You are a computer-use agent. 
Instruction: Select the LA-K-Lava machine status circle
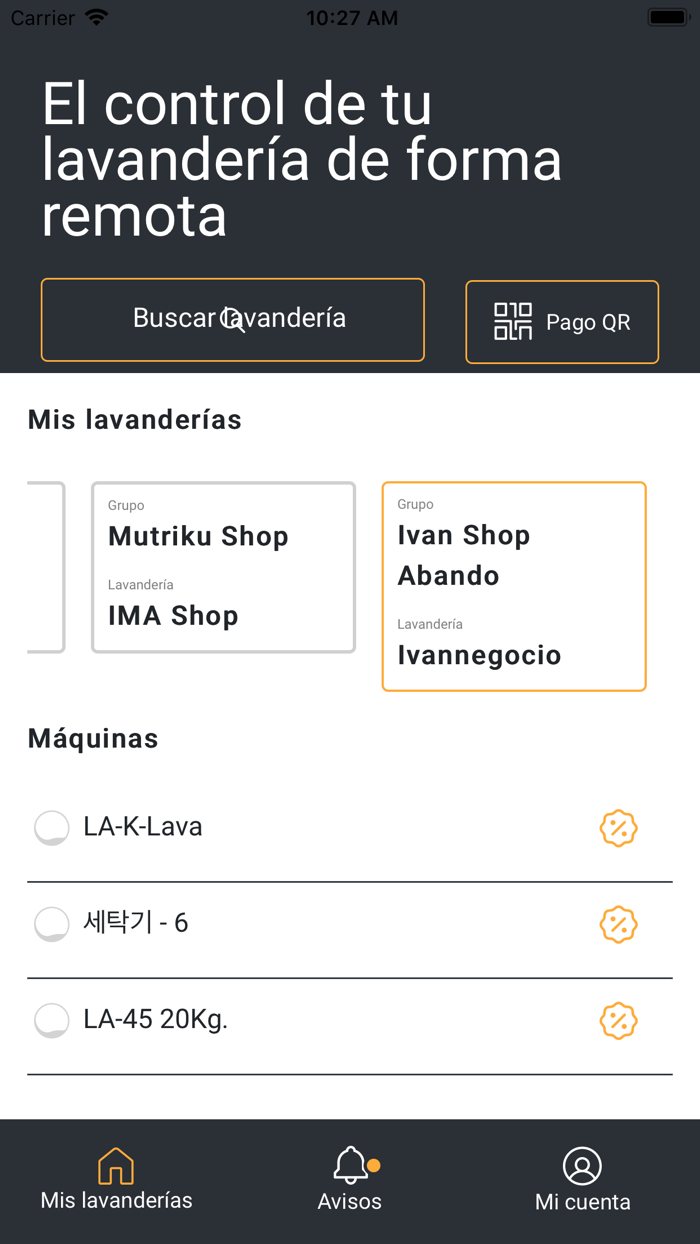tap(52, 828)
